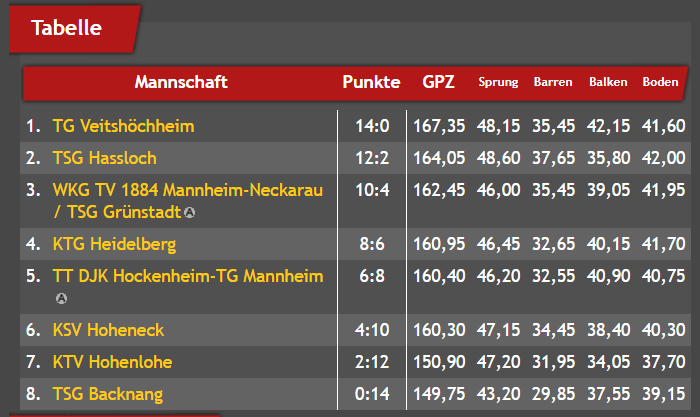Open the TG Veitshöchheim team link
This screenshot has height=417, width=700.
[x=123, y=126]
